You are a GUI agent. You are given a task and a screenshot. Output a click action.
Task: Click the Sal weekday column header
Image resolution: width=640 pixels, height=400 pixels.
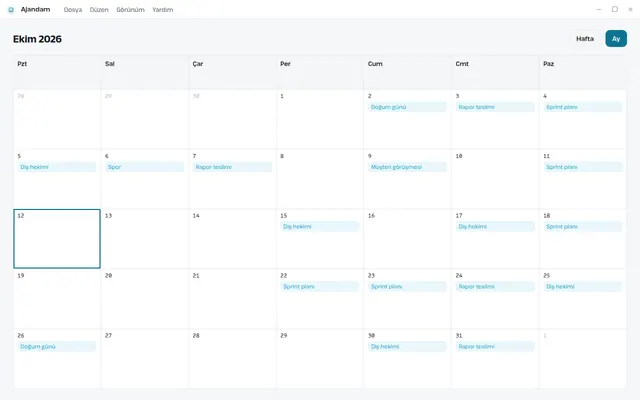pos(144,72)
